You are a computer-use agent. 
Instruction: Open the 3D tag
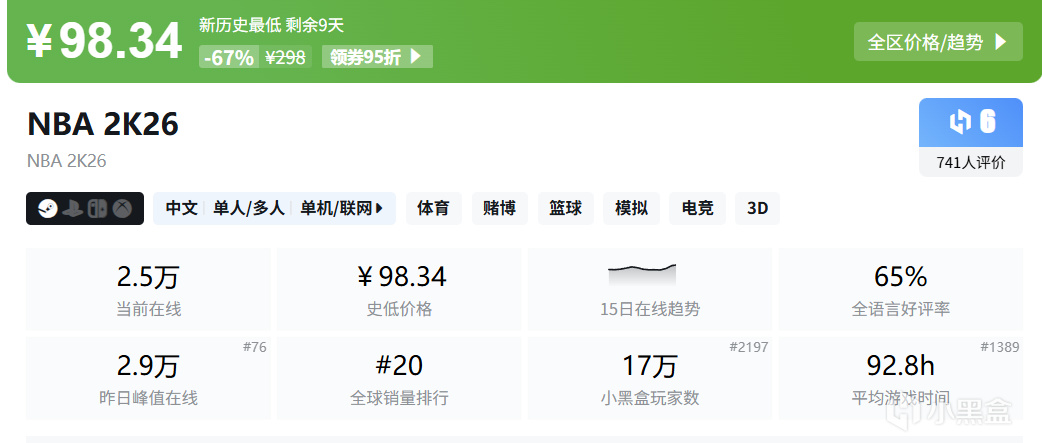pos(758,209)
